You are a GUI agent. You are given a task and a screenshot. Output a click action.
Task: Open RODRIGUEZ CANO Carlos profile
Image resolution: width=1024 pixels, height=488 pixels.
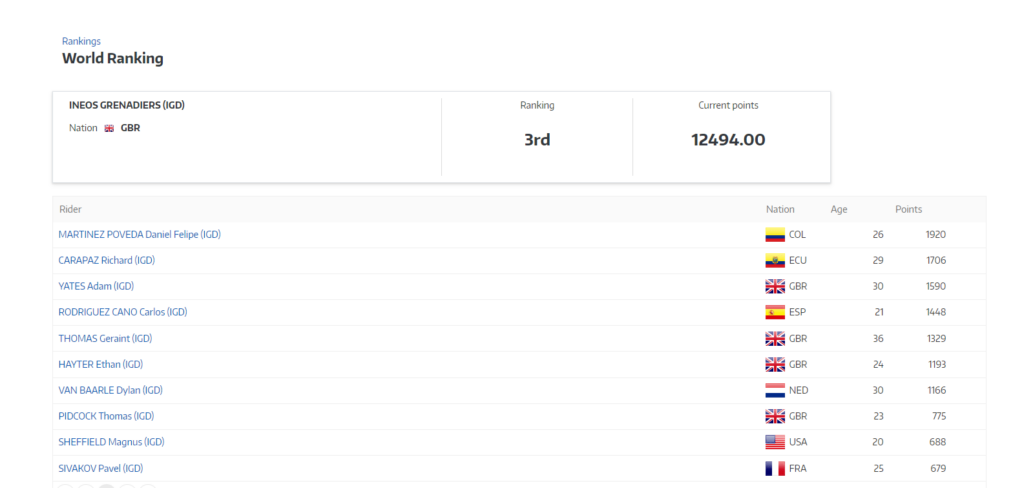tap(122, 312)
